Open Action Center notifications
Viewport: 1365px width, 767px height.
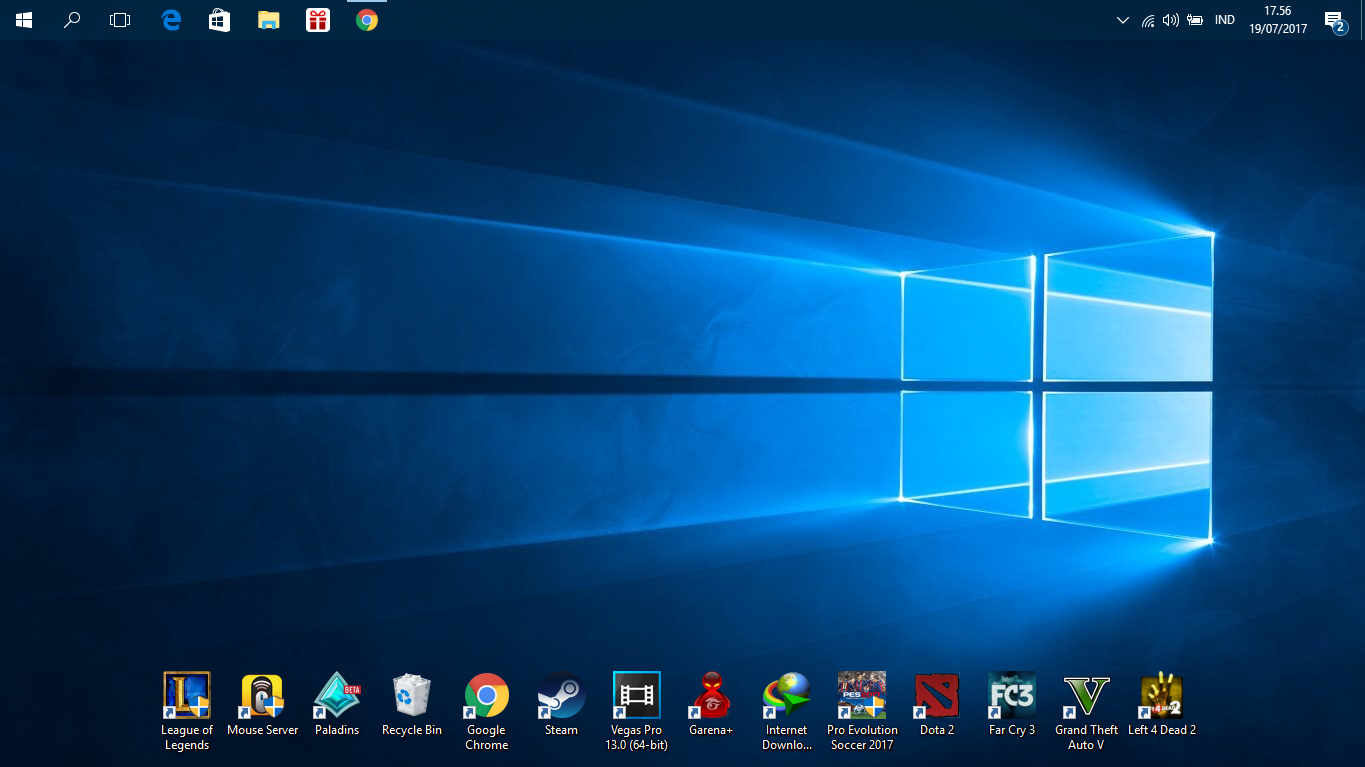[1332, 19]
